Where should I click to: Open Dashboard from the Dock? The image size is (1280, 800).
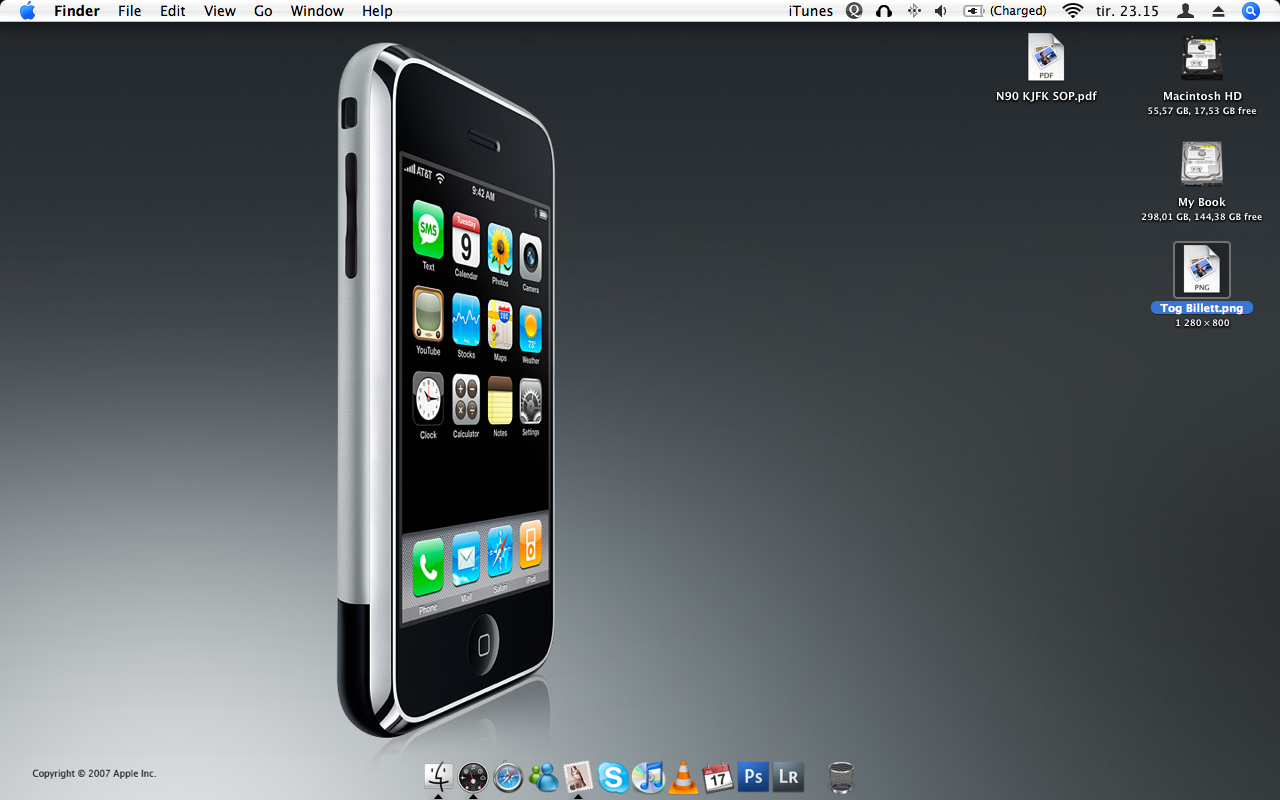tap(473, 777)
